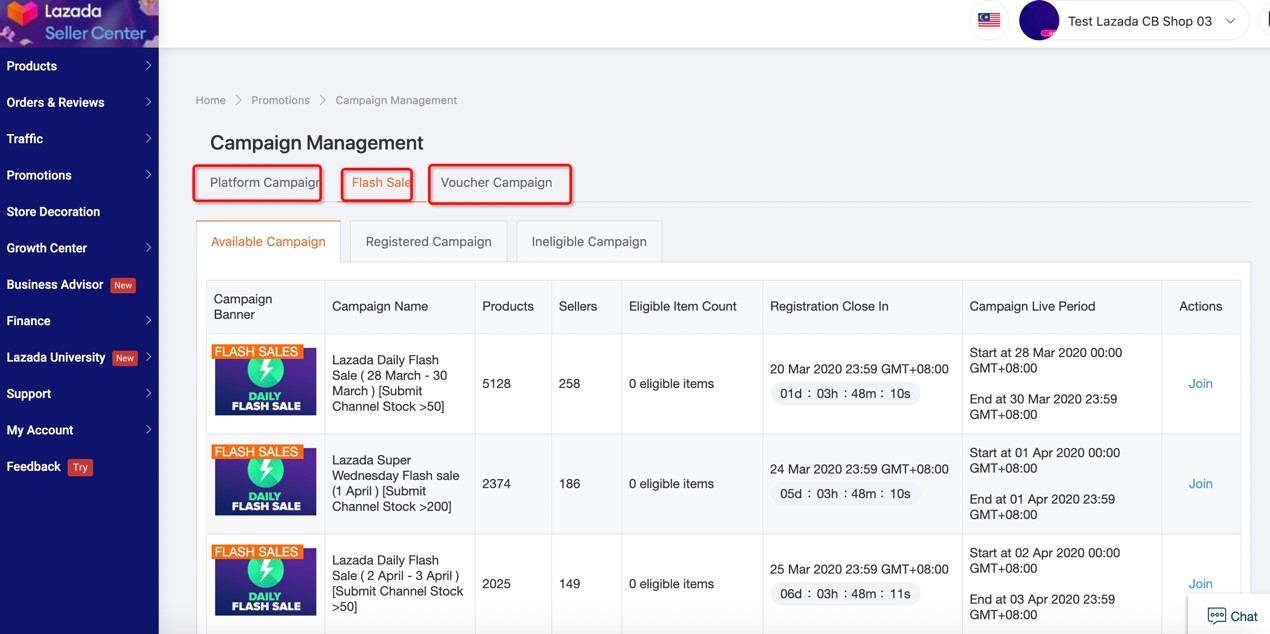Click the products count 2374
The width and height of the screenshot is (1270, 634).
coord(496,484)
